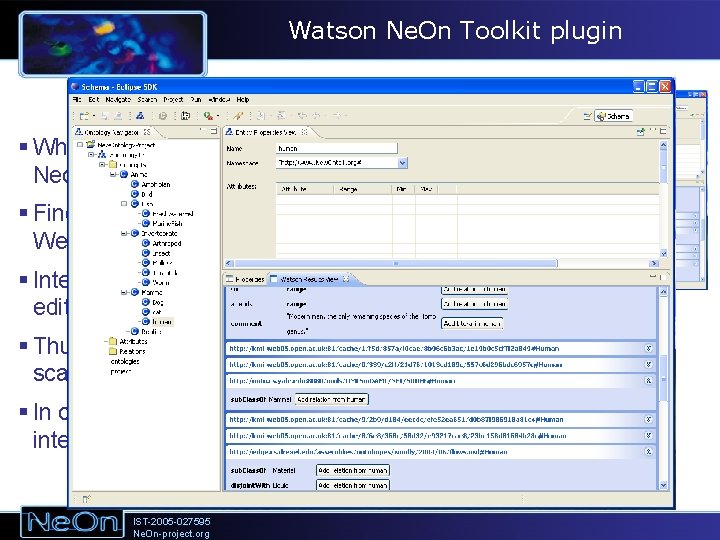Collapse the ontology node under the project
720x540 pixels.
tap(91, 155)
